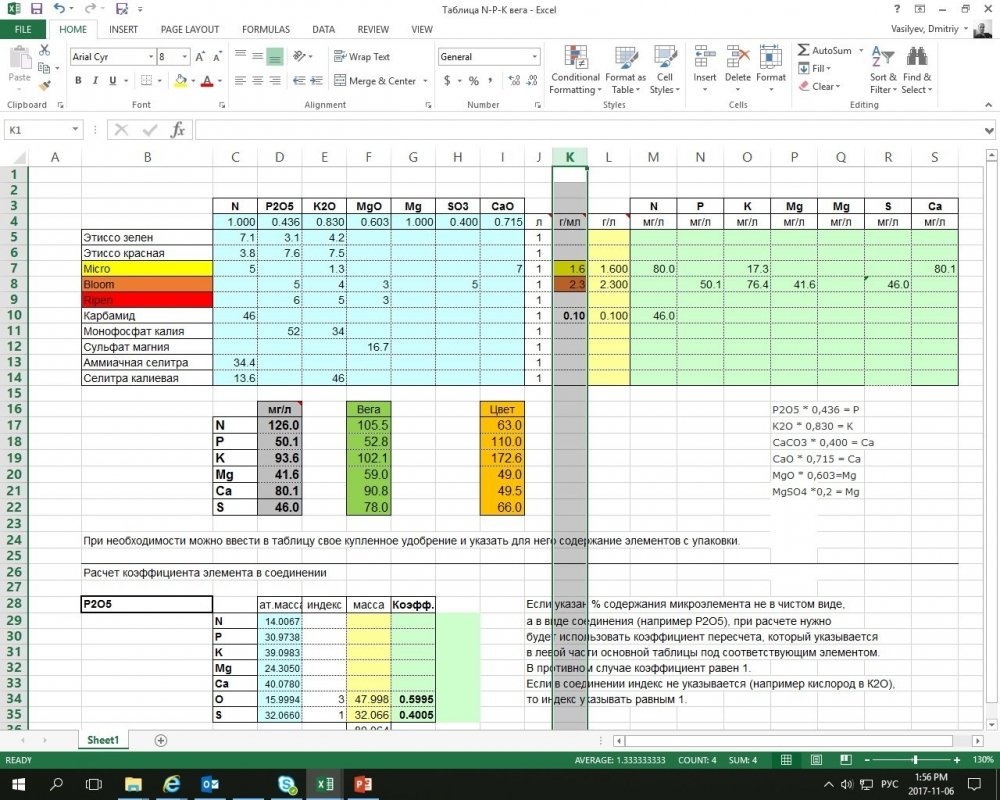
Task: Toggle Bold formatting
Action: [78, 81]
